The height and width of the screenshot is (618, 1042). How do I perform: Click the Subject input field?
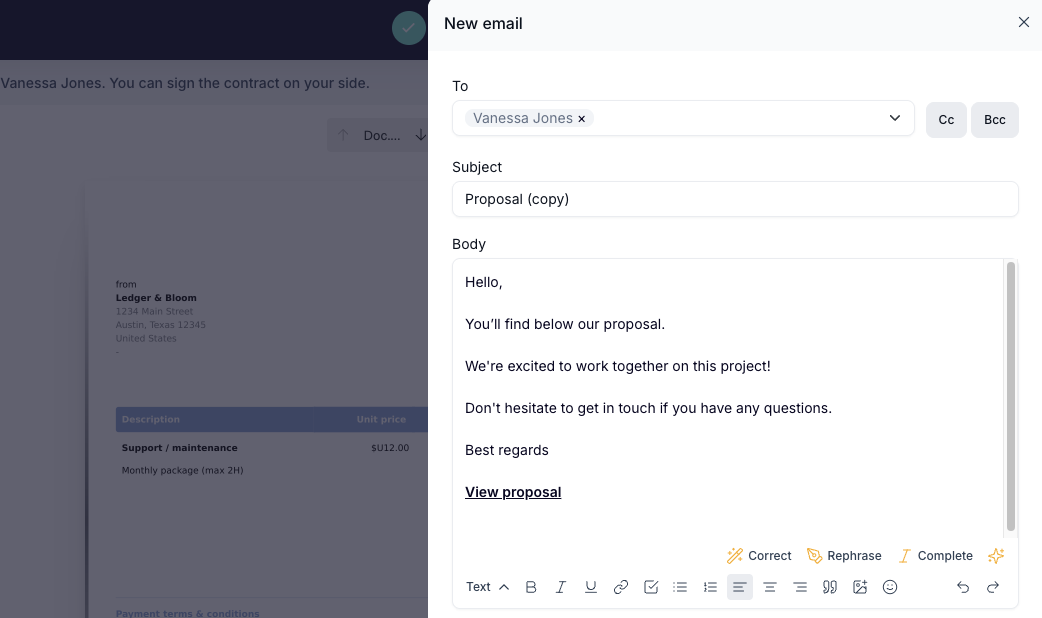[735, 199]
